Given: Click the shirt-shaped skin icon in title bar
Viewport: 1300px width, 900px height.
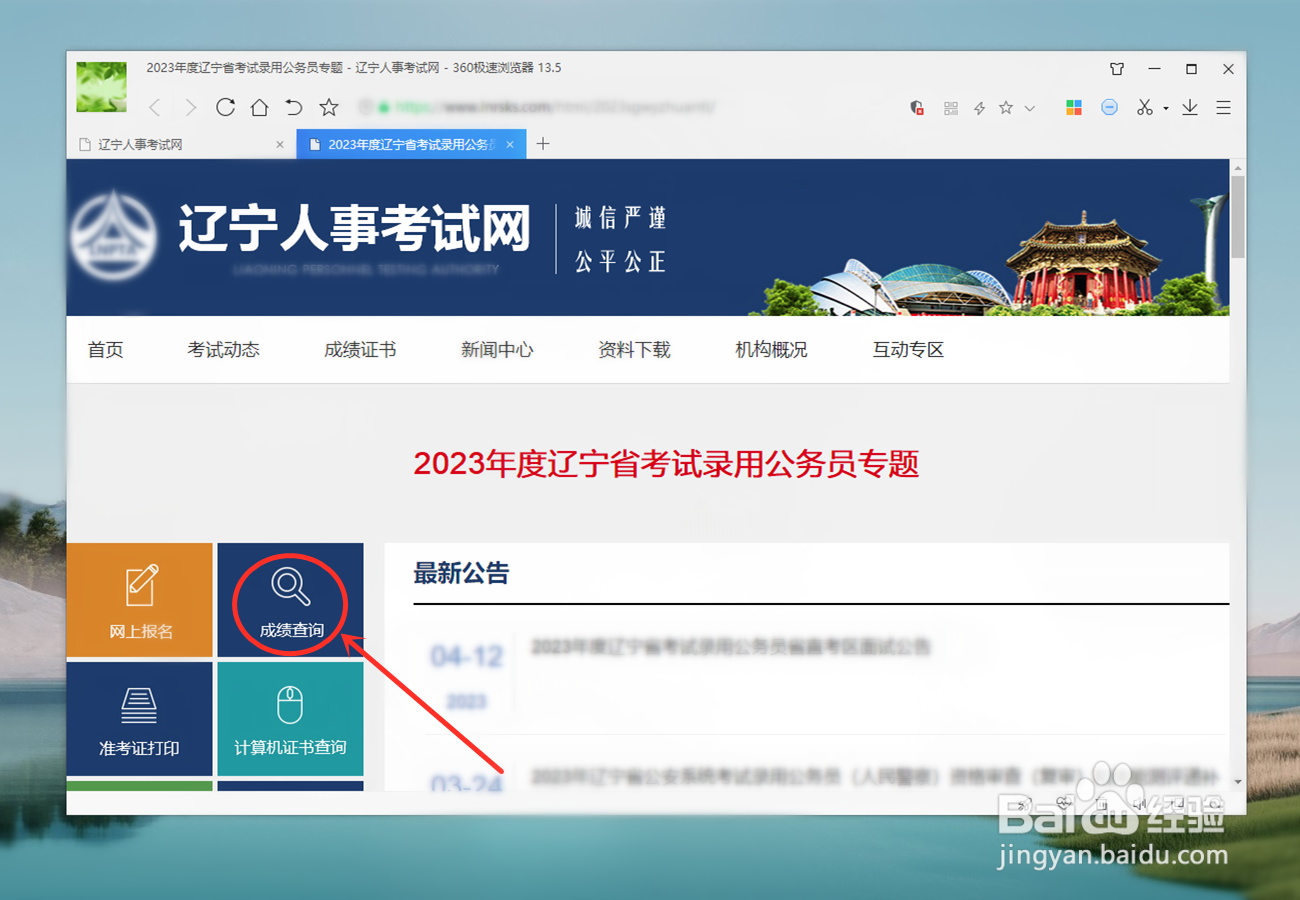Looking at the screenshot, I should click(1118, 69).
